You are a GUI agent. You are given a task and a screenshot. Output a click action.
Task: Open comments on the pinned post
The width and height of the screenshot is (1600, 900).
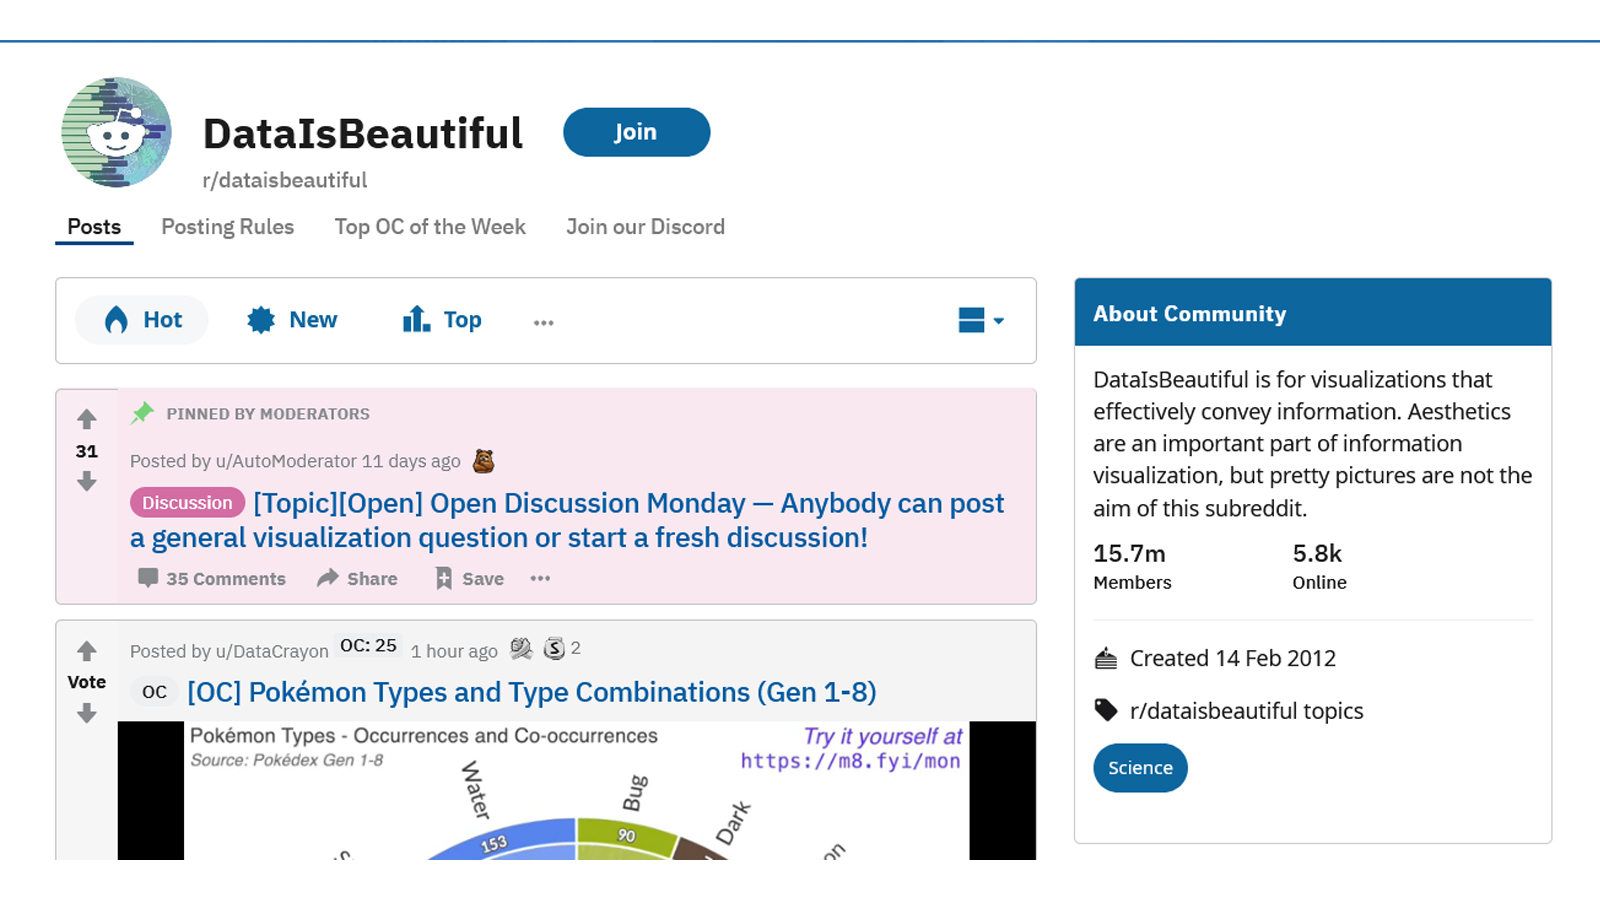click(x=212, y=578)
